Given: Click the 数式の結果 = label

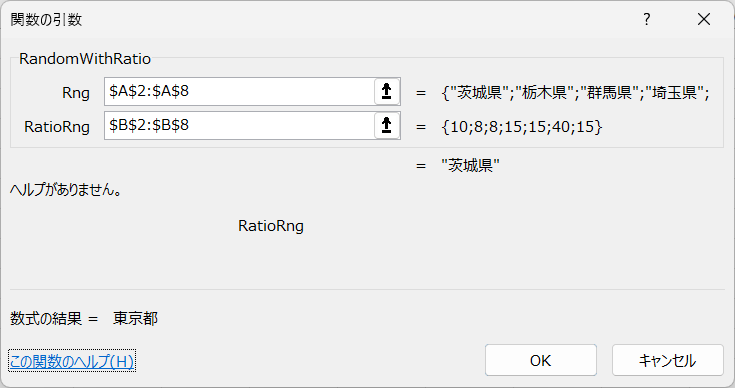Looking at the screenshot, I should click(54, 319).
